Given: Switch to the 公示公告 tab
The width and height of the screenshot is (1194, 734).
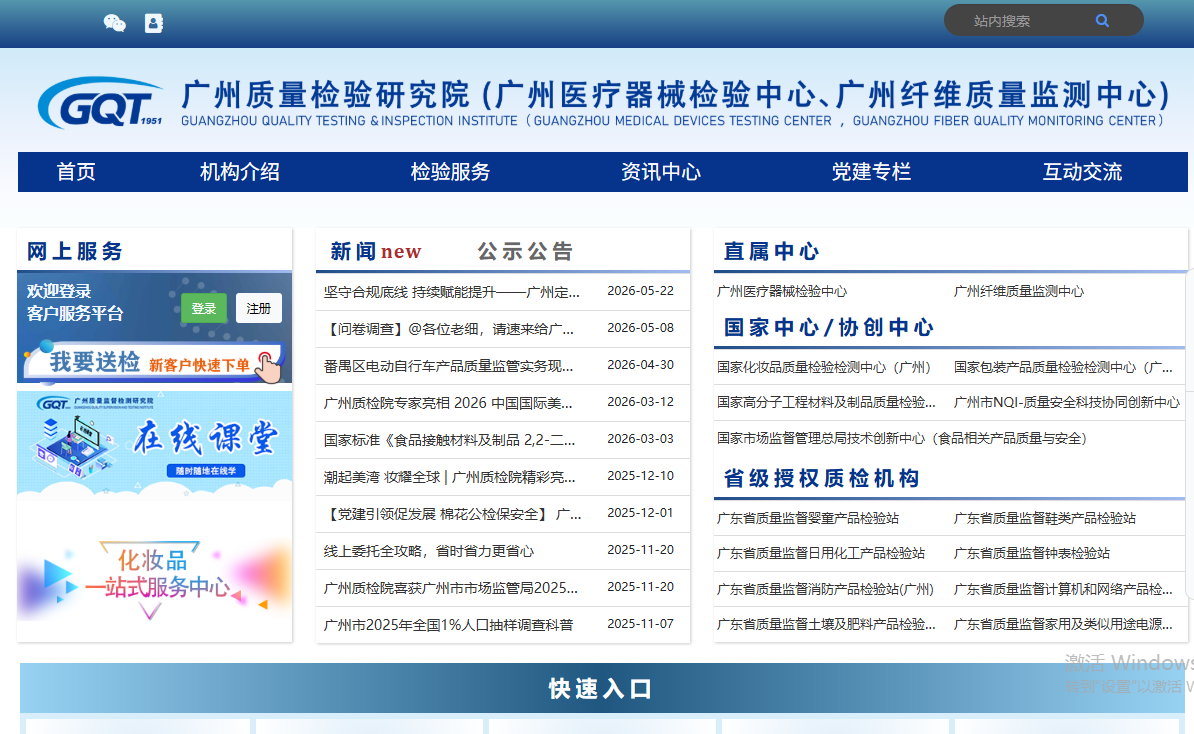Looking at the screenshot, I should pos(525,251).
